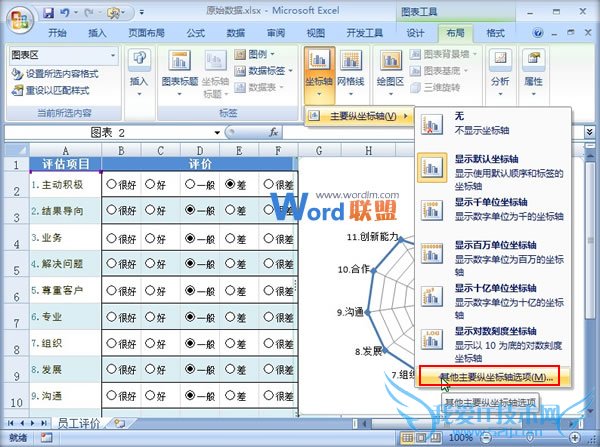Undo the last action in Quick Access toolbar
Image resolution: width=600 pixels, height=447 pixels.
(x=64, y=13)
